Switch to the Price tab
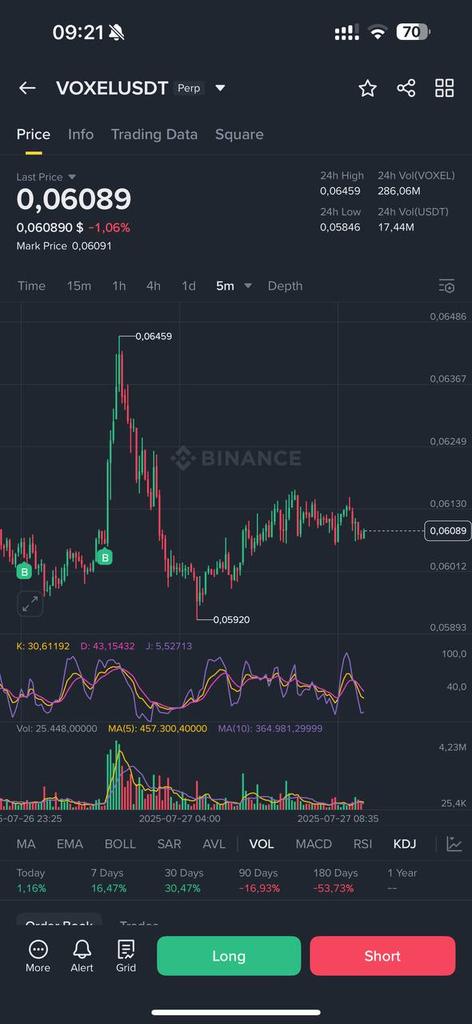 coord(33,135)
